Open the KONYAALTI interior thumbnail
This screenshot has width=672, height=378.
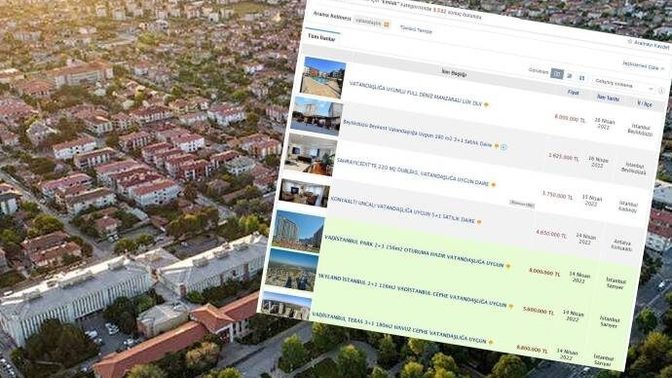(x=304, y=193)
